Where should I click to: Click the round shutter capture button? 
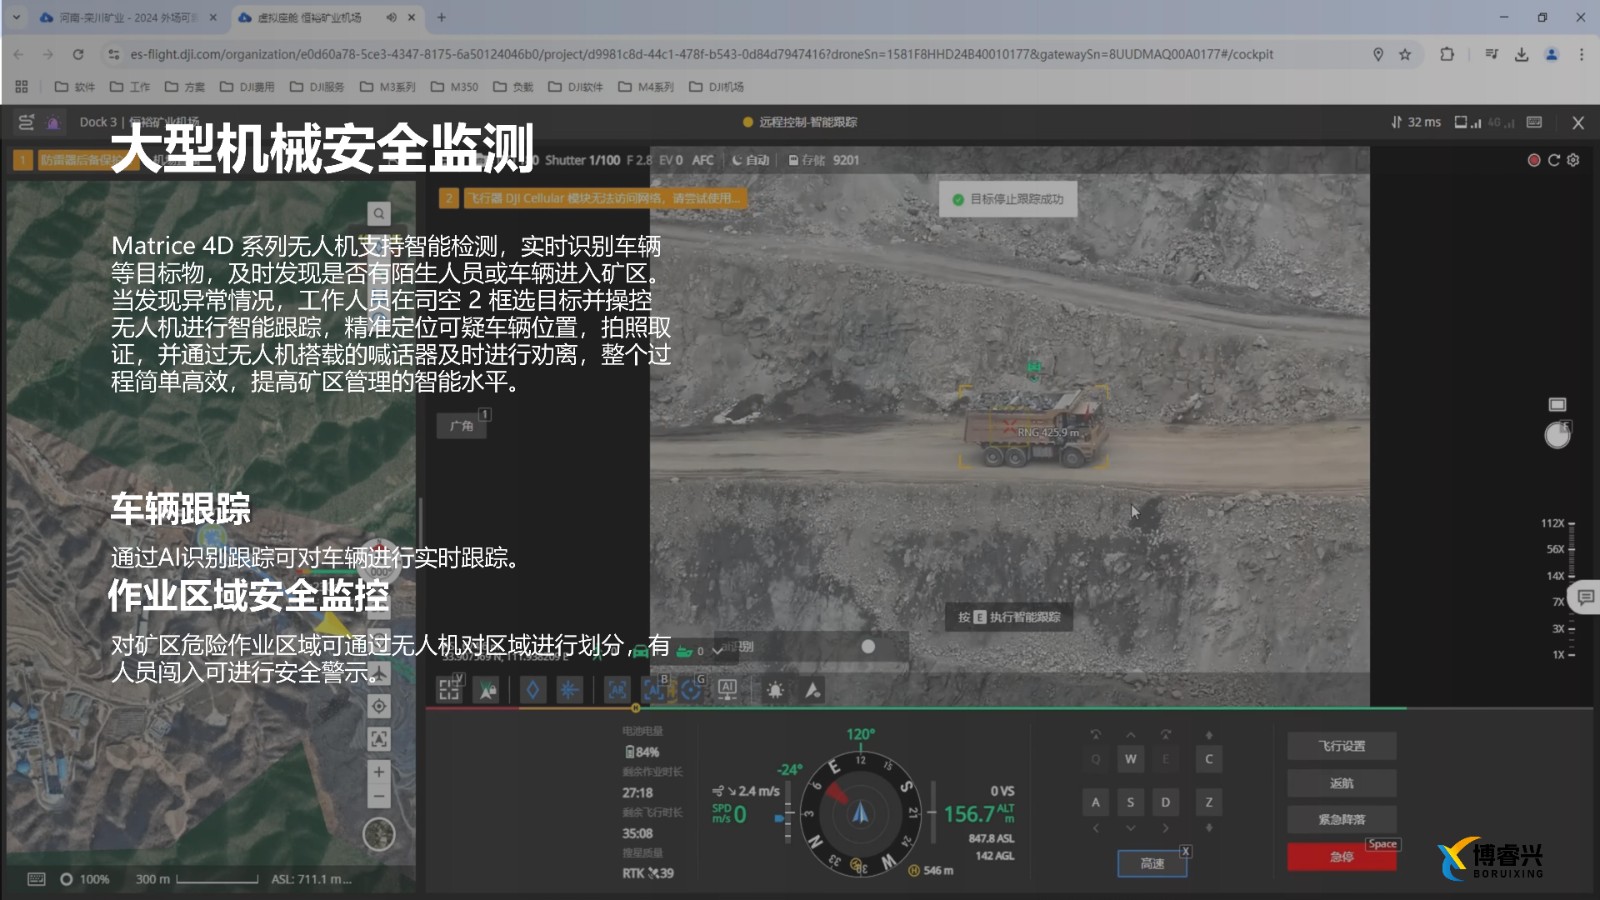click(x=1557, y=435)
